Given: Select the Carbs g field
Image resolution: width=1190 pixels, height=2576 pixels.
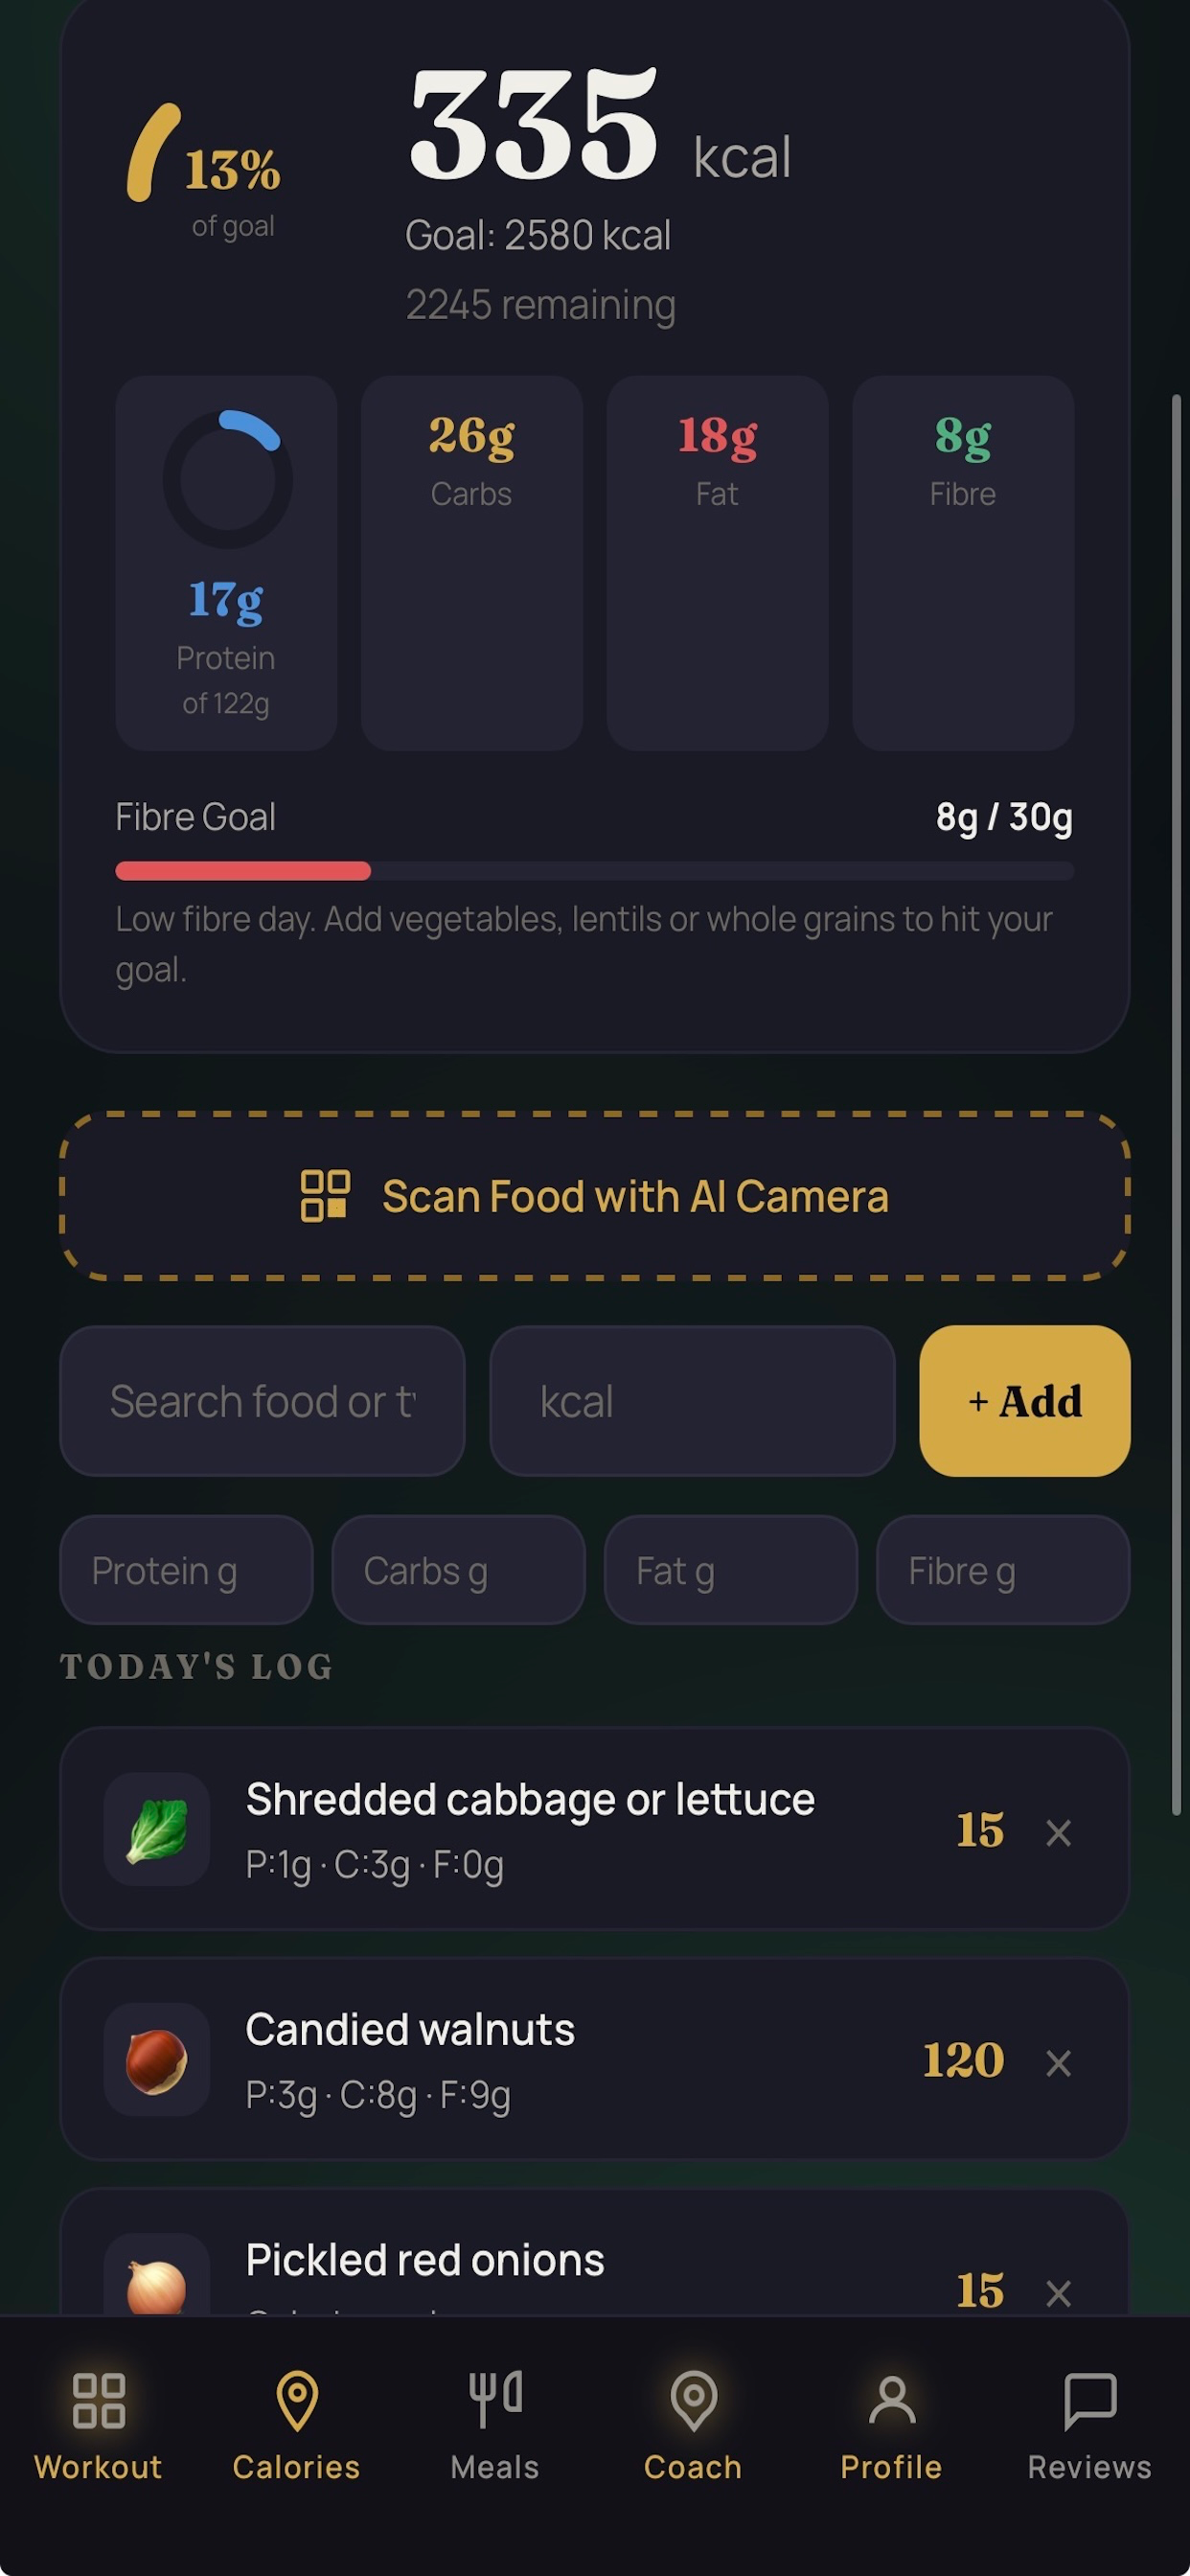Looking at the screenshot, I should pos(458,1570).
